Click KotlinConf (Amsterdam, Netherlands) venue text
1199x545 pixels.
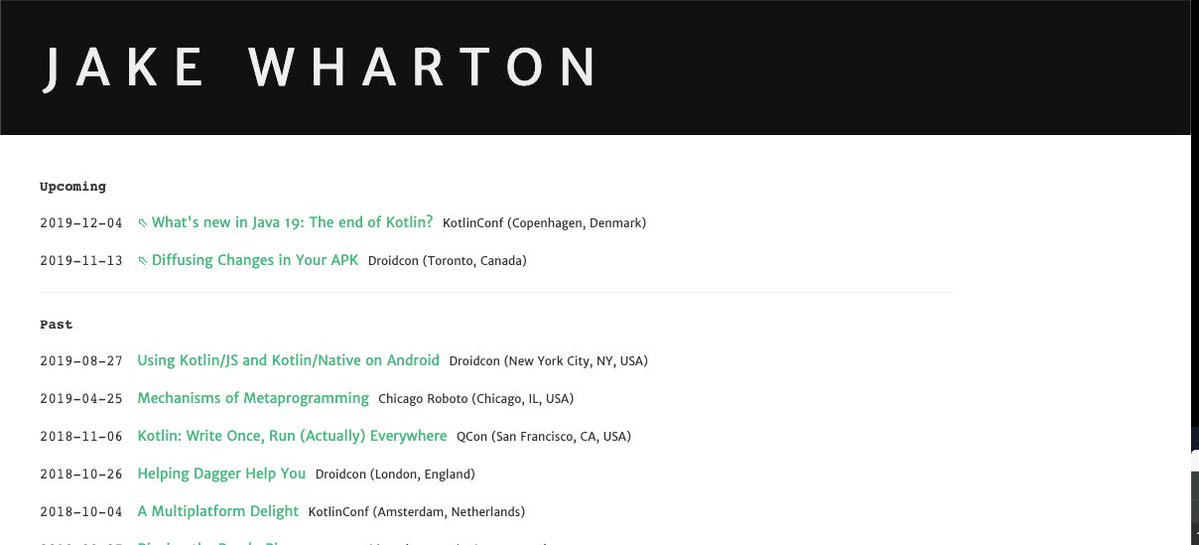(417, 512)
